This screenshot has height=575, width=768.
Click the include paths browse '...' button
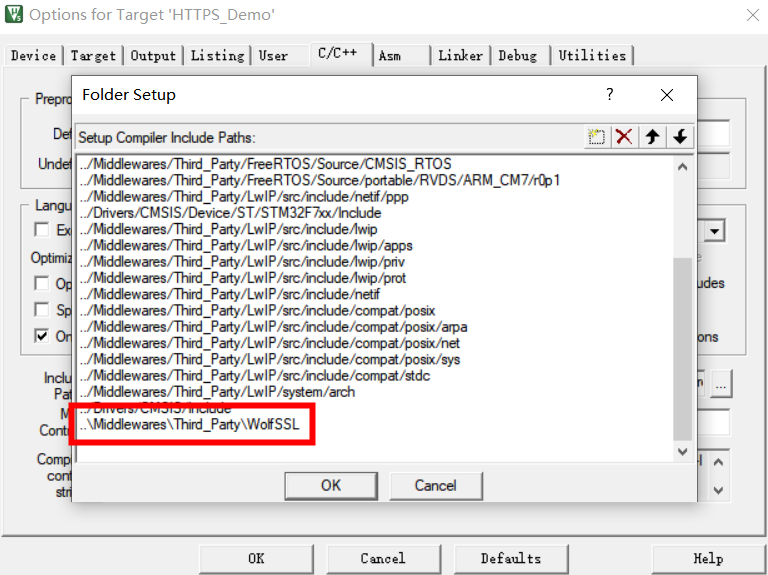click(x=720, y=384)
